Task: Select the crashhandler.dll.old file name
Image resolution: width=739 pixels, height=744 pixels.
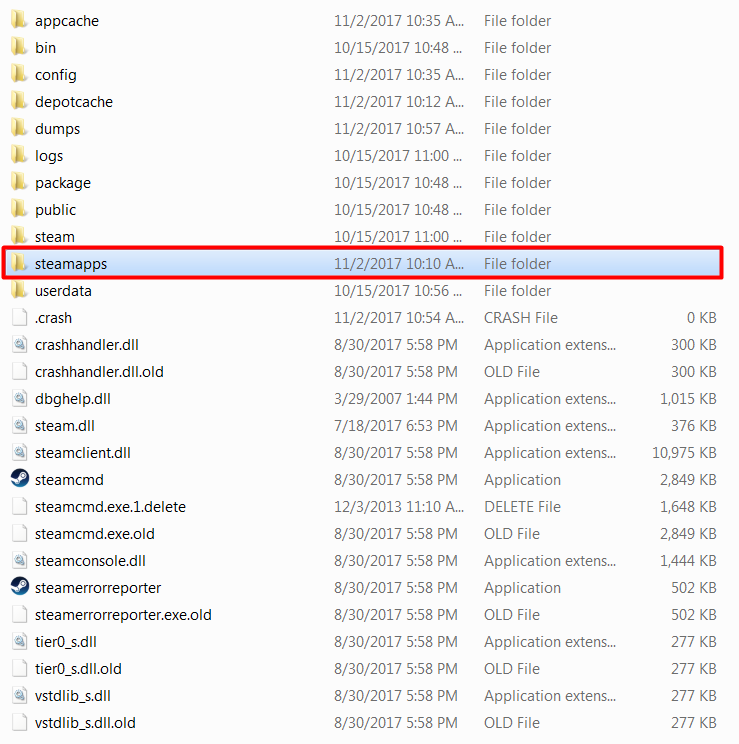Action: pyautogui.click(x=99, y=372)
